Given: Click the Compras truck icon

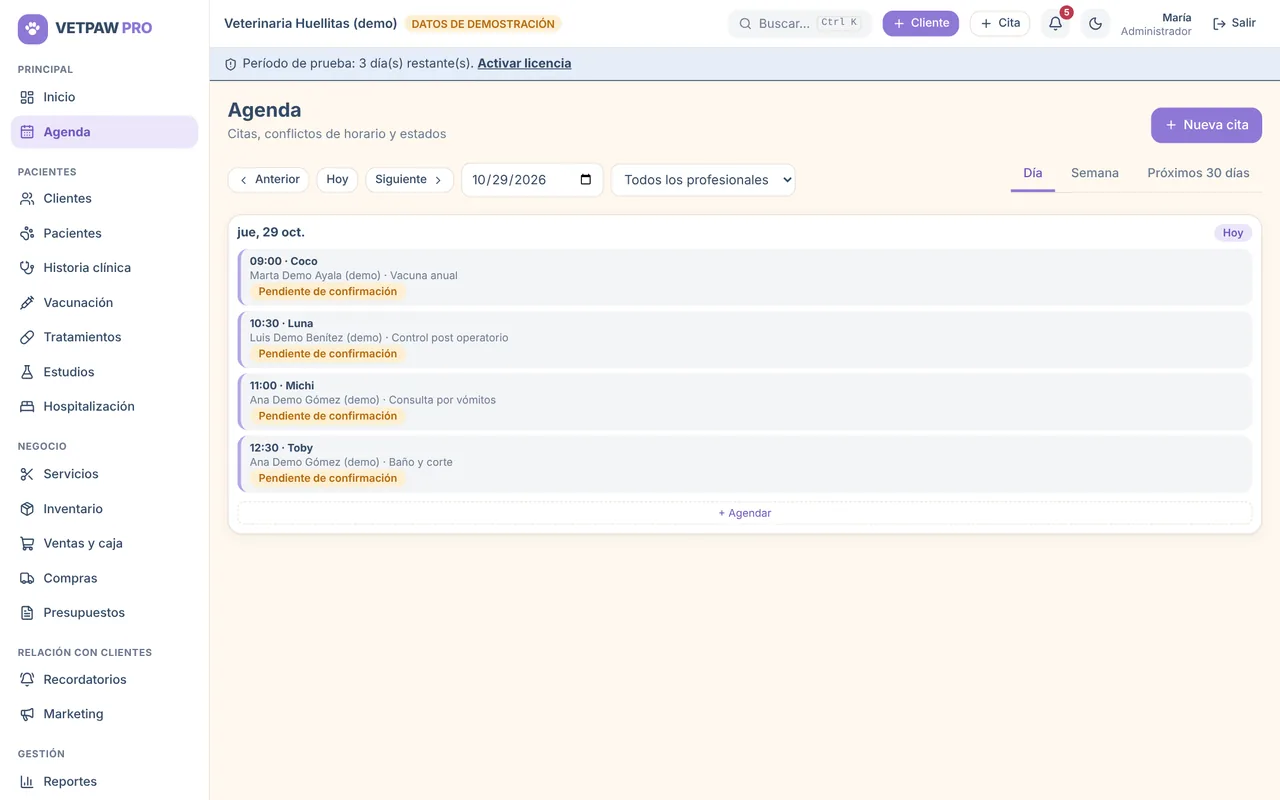Looking at the screenshot, I should [x=27, y=578].
